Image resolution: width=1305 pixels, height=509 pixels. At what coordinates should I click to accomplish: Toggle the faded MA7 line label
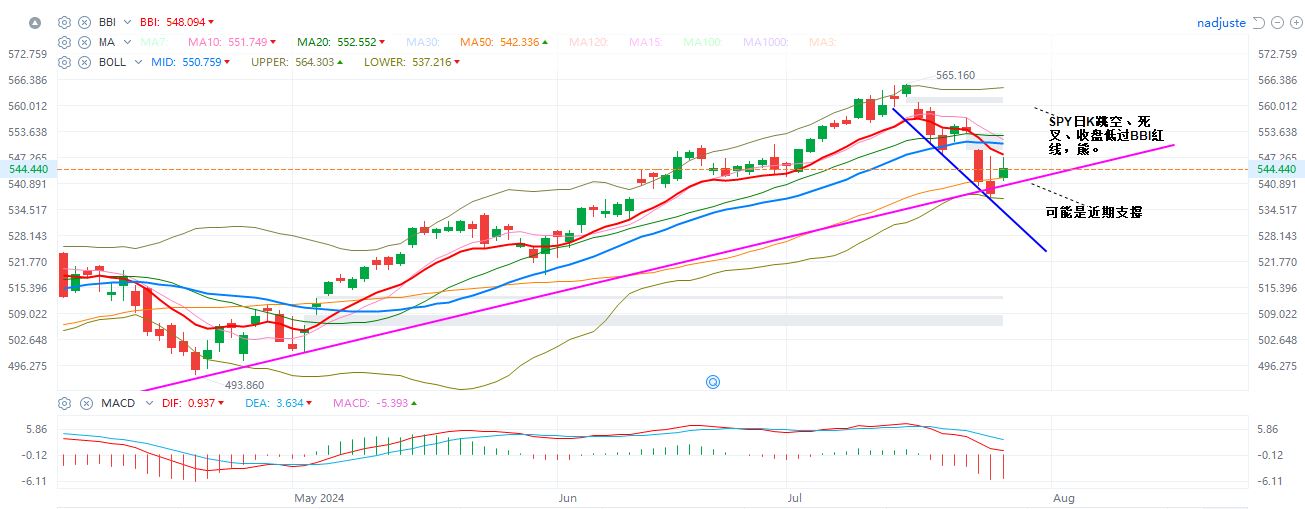click(x=154, y=42)
